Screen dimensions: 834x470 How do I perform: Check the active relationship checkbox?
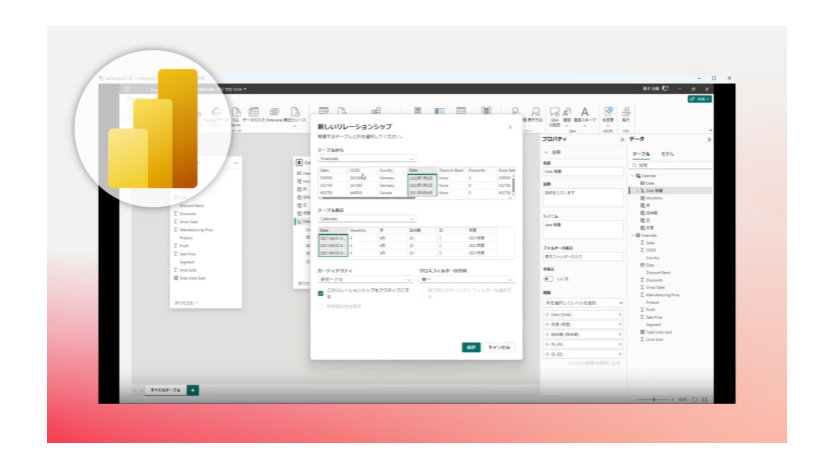point(321,293)
